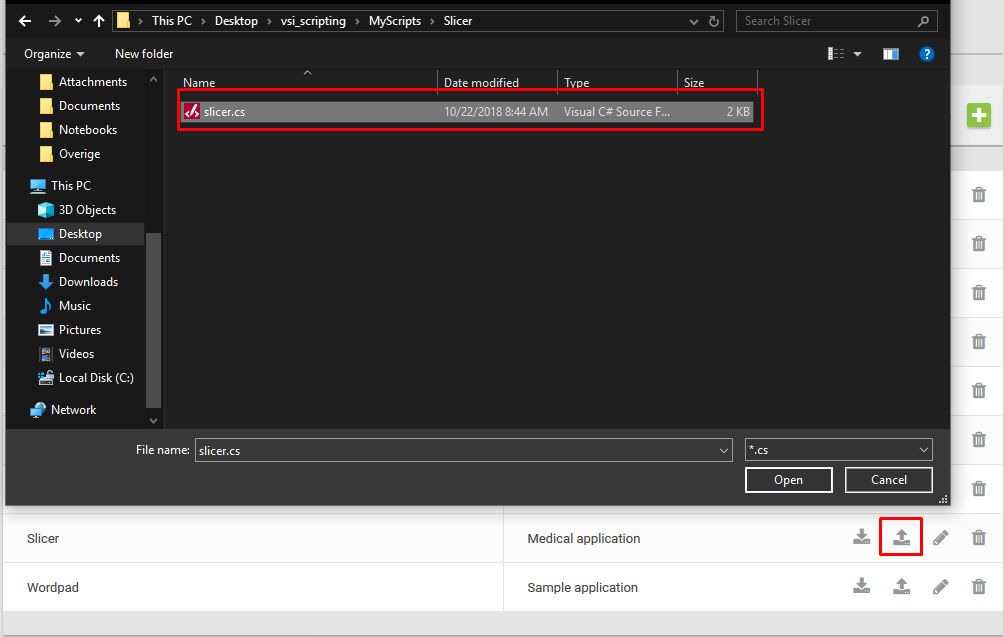The image size is (1004, 637).
Task: Expand the file type filter *.cs dropdown
Action: (923, 450)
